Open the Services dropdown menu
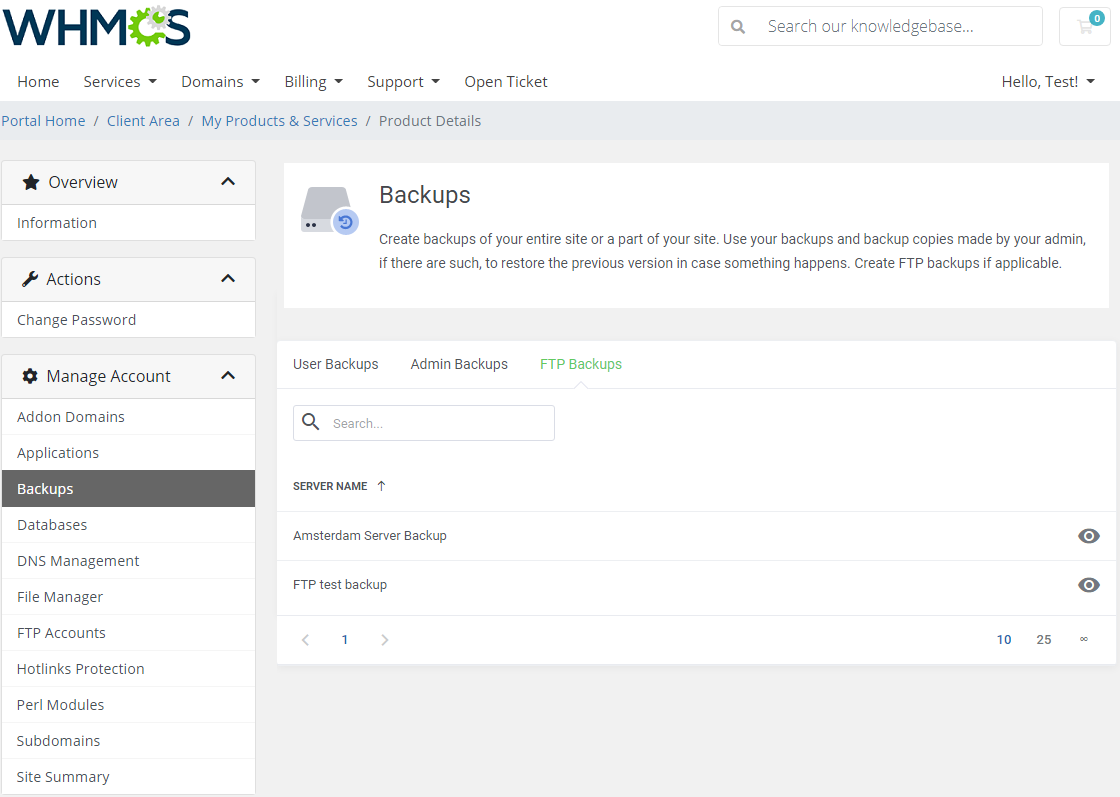The width and height of the screenshot is (1120, 797). point(120,82)
